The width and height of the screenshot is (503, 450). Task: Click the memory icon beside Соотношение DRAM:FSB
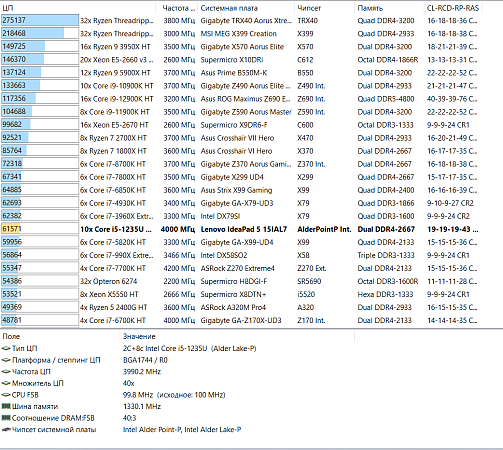click(x=6, y=418)
